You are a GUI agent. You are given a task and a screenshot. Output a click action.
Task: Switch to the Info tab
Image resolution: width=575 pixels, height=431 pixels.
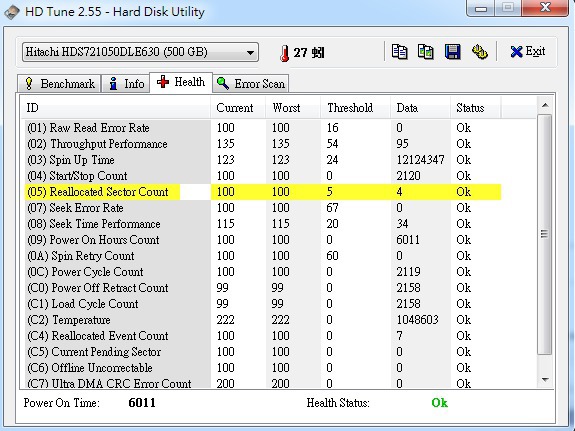tap(126, 84)
